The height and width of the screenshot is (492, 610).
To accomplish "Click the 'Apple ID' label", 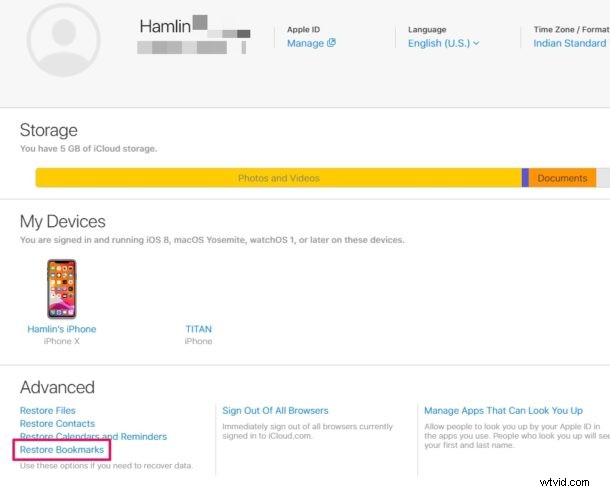I will [x=303, y=30].
